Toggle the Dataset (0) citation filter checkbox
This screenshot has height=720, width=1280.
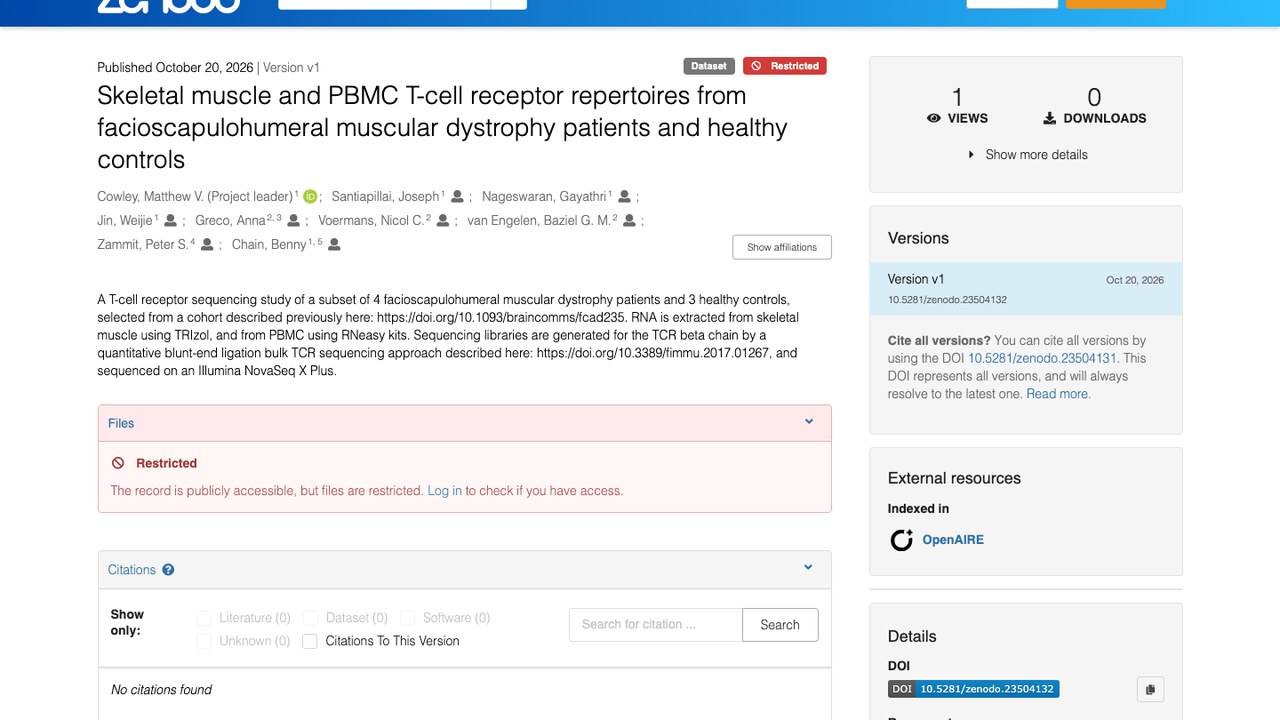tap(310, 618)
